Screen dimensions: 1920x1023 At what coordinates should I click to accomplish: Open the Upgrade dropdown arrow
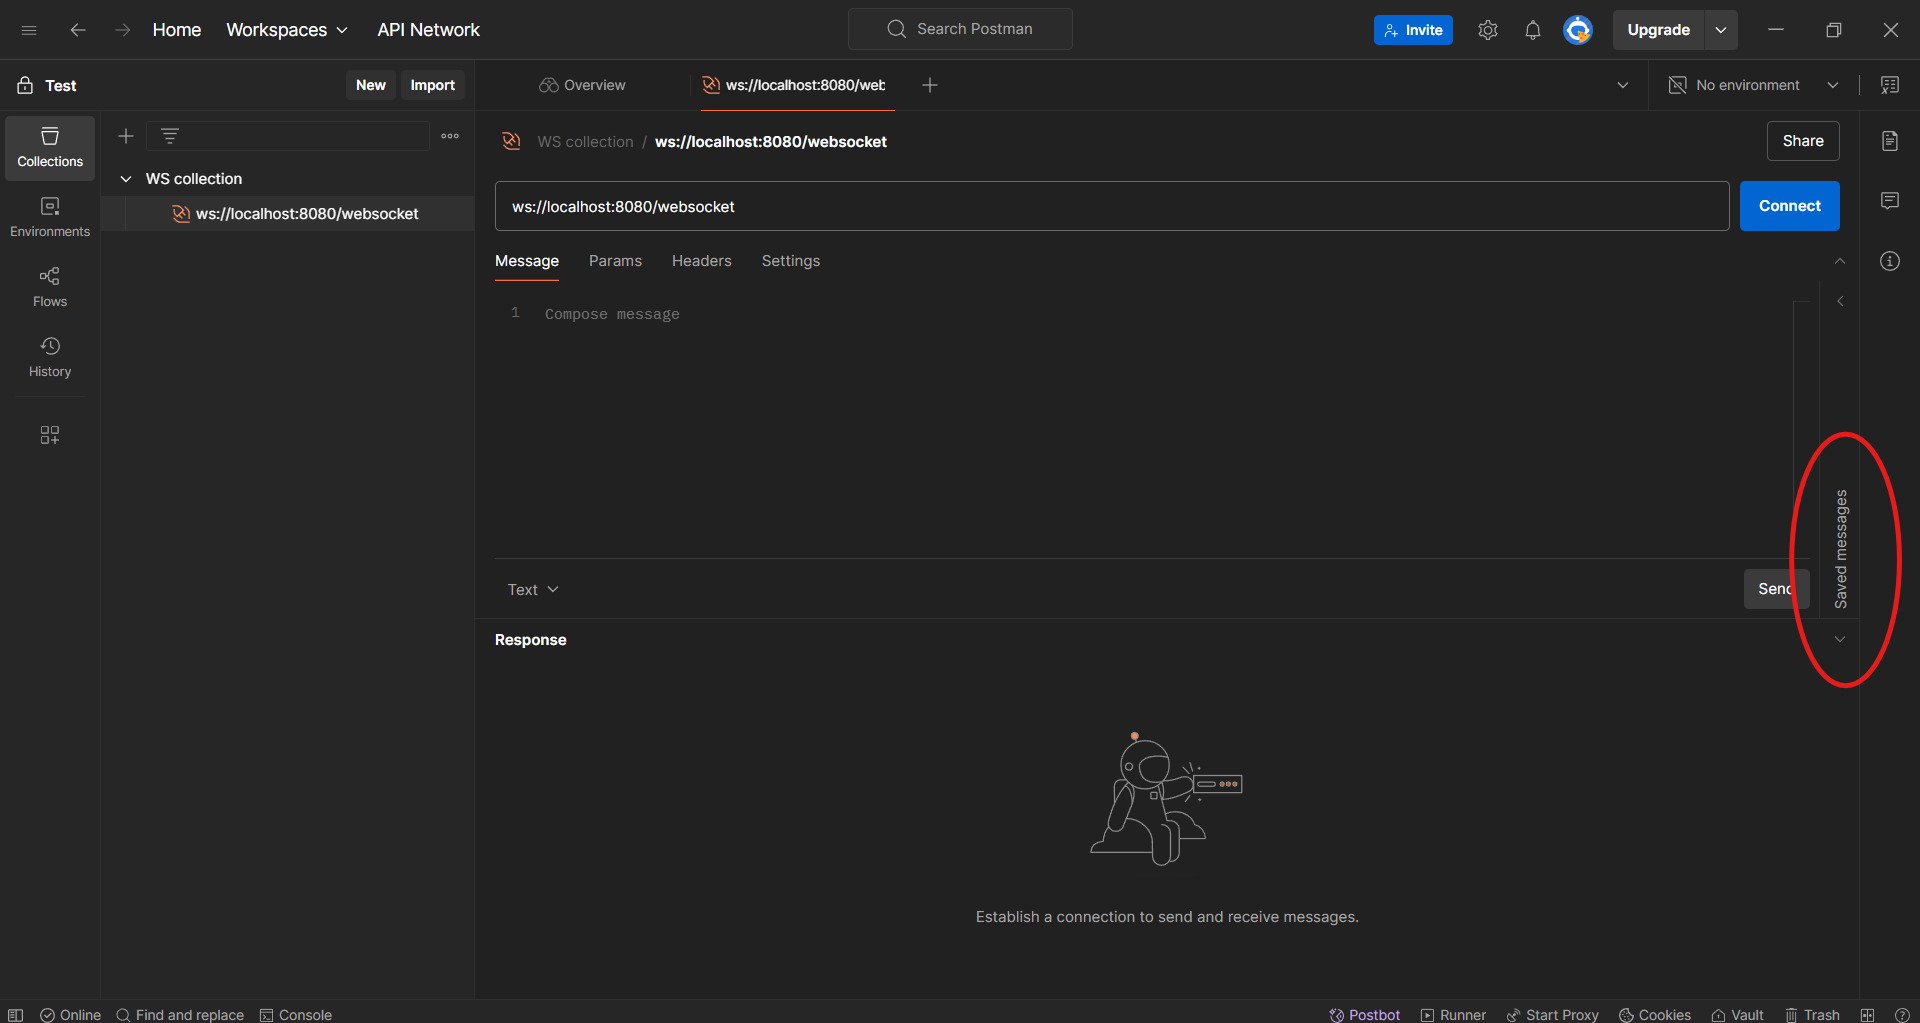pyautogui.click(x=1721, y=30)
